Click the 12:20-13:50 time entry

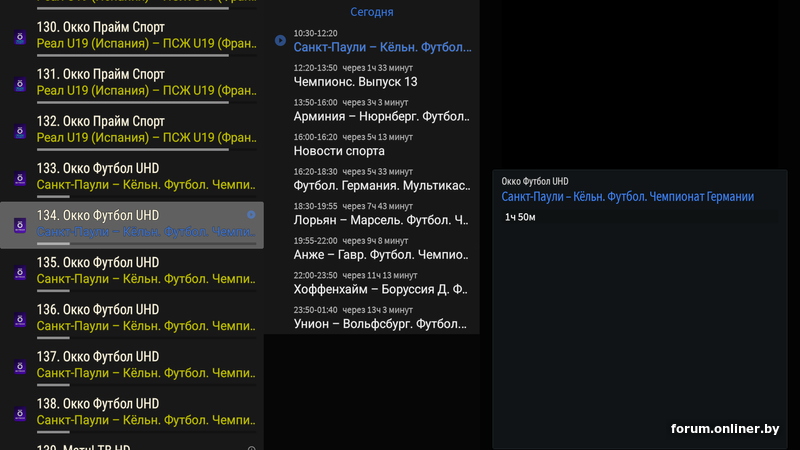click(315, 68)
